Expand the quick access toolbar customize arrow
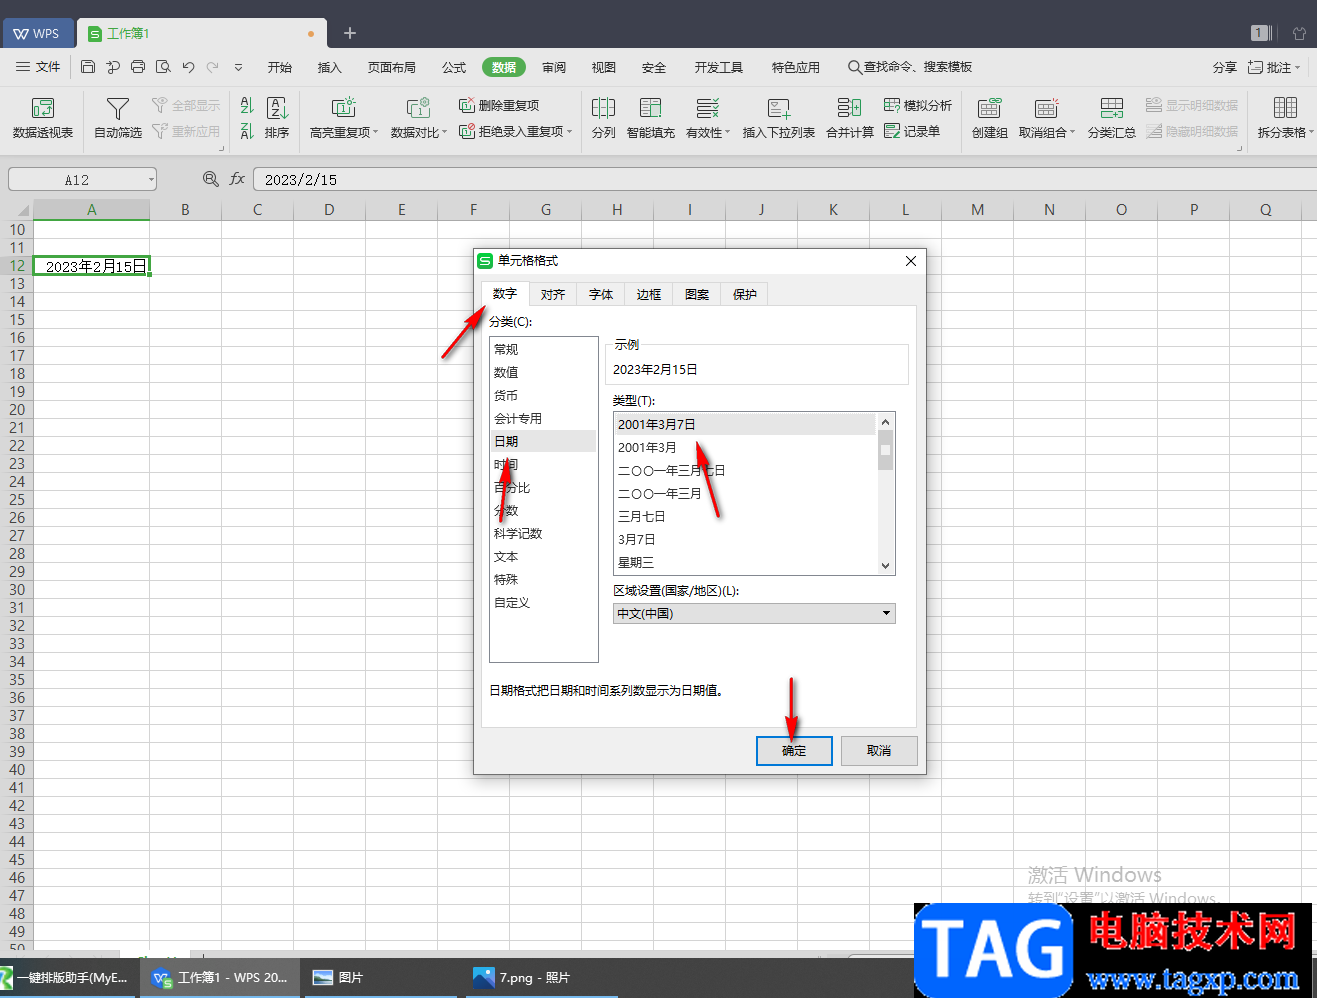The image size is (1317, 998). coord(238,67)
